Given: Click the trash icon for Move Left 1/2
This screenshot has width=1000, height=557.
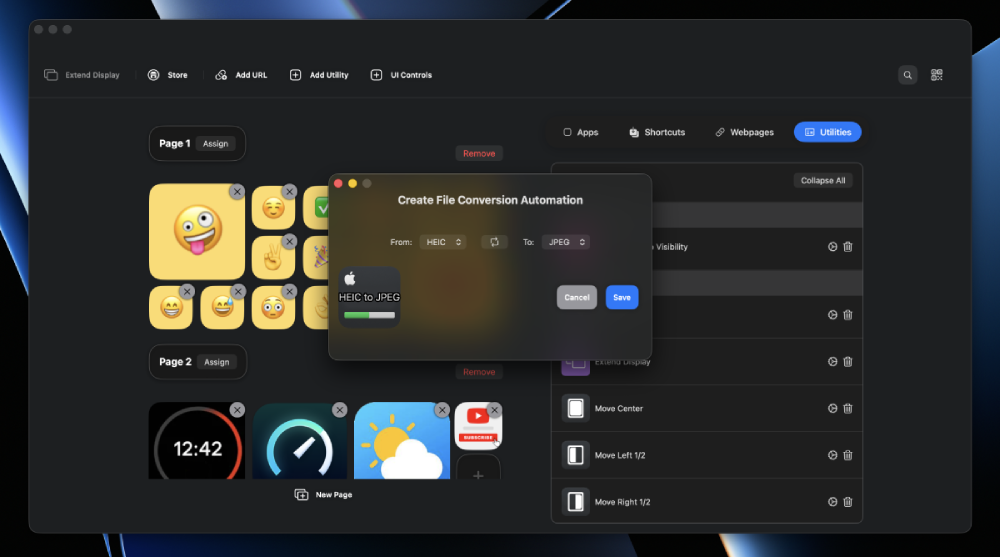Looking at the screenshot, I should [848, 455].
